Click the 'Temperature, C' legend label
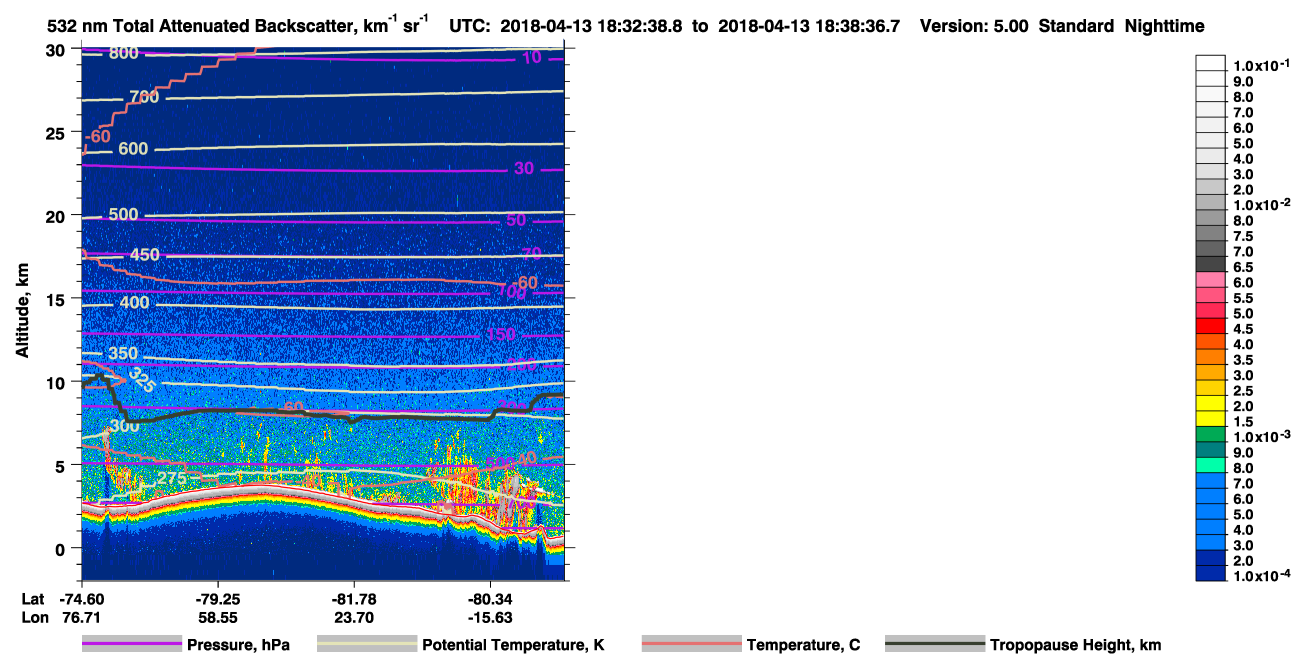Image resolution: width=1300 pixels, height=667 pixels. (803, 645)
